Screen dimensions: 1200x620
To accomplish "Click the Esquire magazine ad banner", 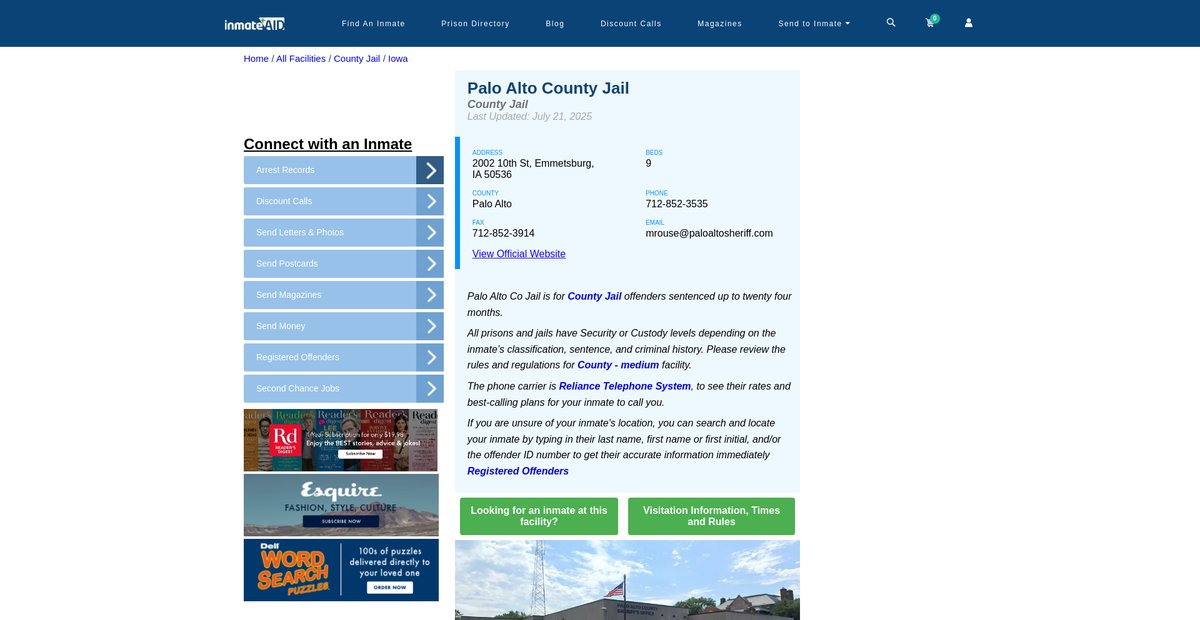I will pos(341,505).
